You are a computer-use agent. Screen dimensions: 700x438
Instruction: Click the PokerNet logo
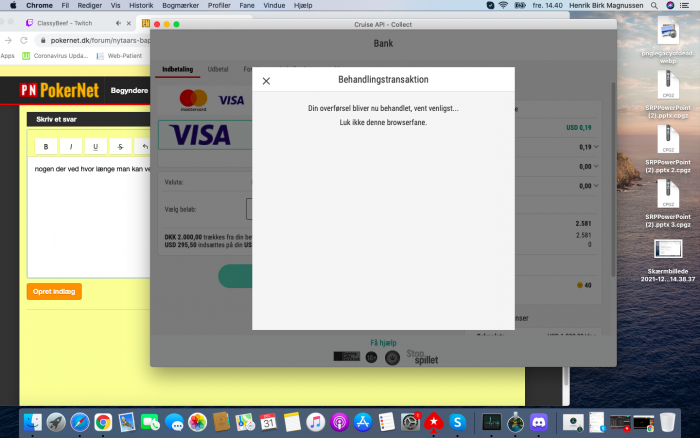click(x=59, y=91)
